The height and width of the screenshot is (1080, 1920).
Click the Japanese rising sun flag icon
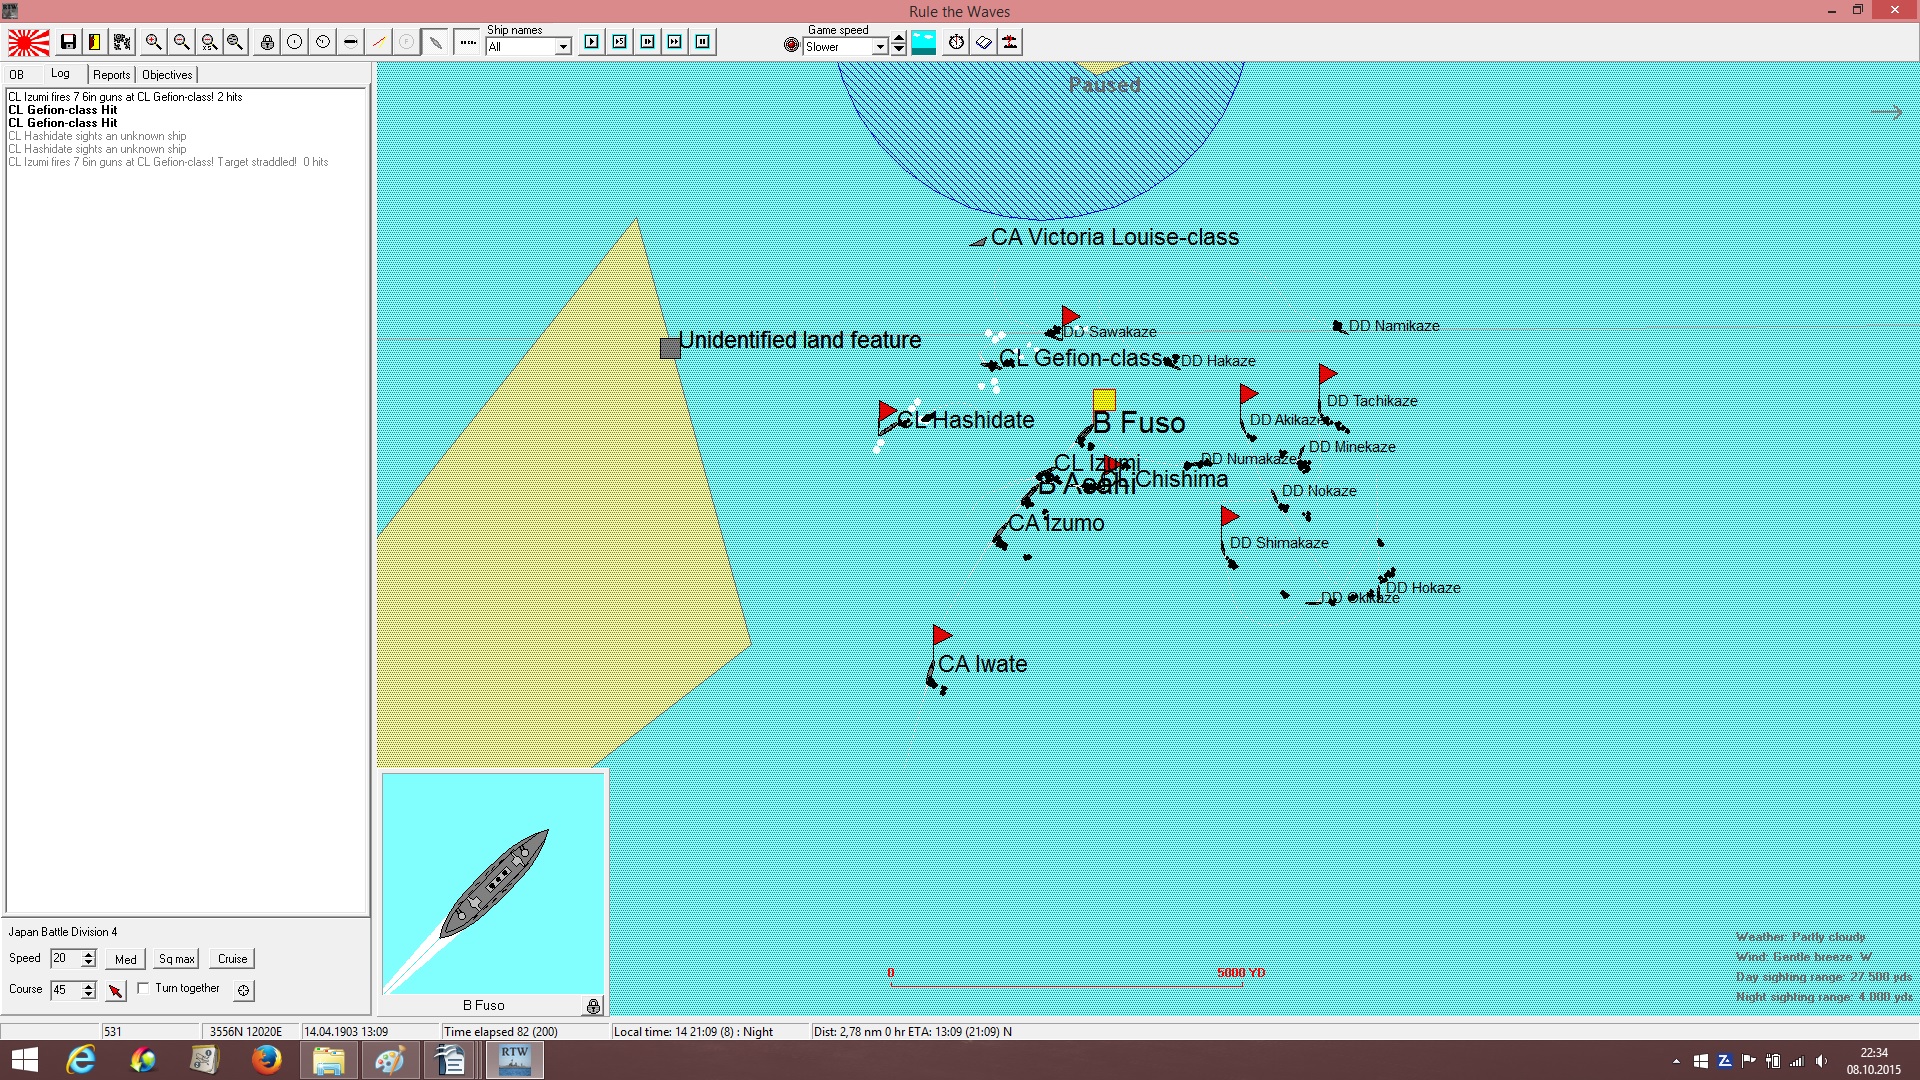click(x=29, y=42)
